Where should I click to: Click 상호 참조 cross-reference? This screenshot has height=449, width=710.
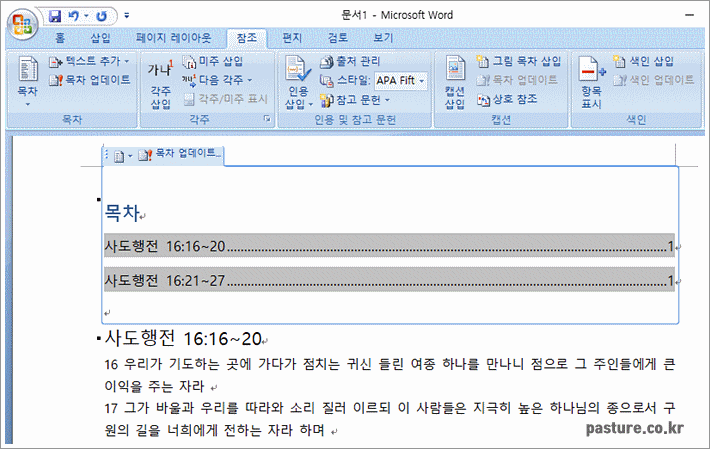[x=507, y=99]
